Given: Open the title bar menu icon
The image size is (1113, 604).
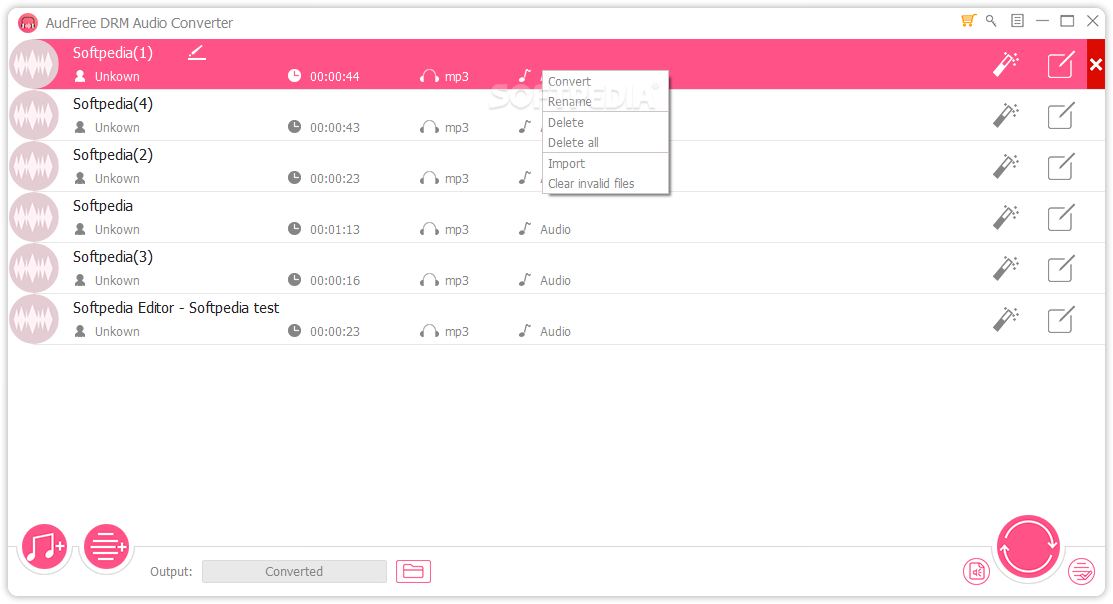Looking at the screenshot, I should pyautogui.click(x=1017, y=21).
